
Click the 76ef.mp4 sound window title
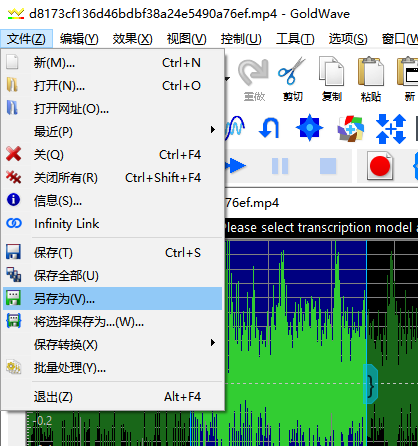(x=252, y=203)
